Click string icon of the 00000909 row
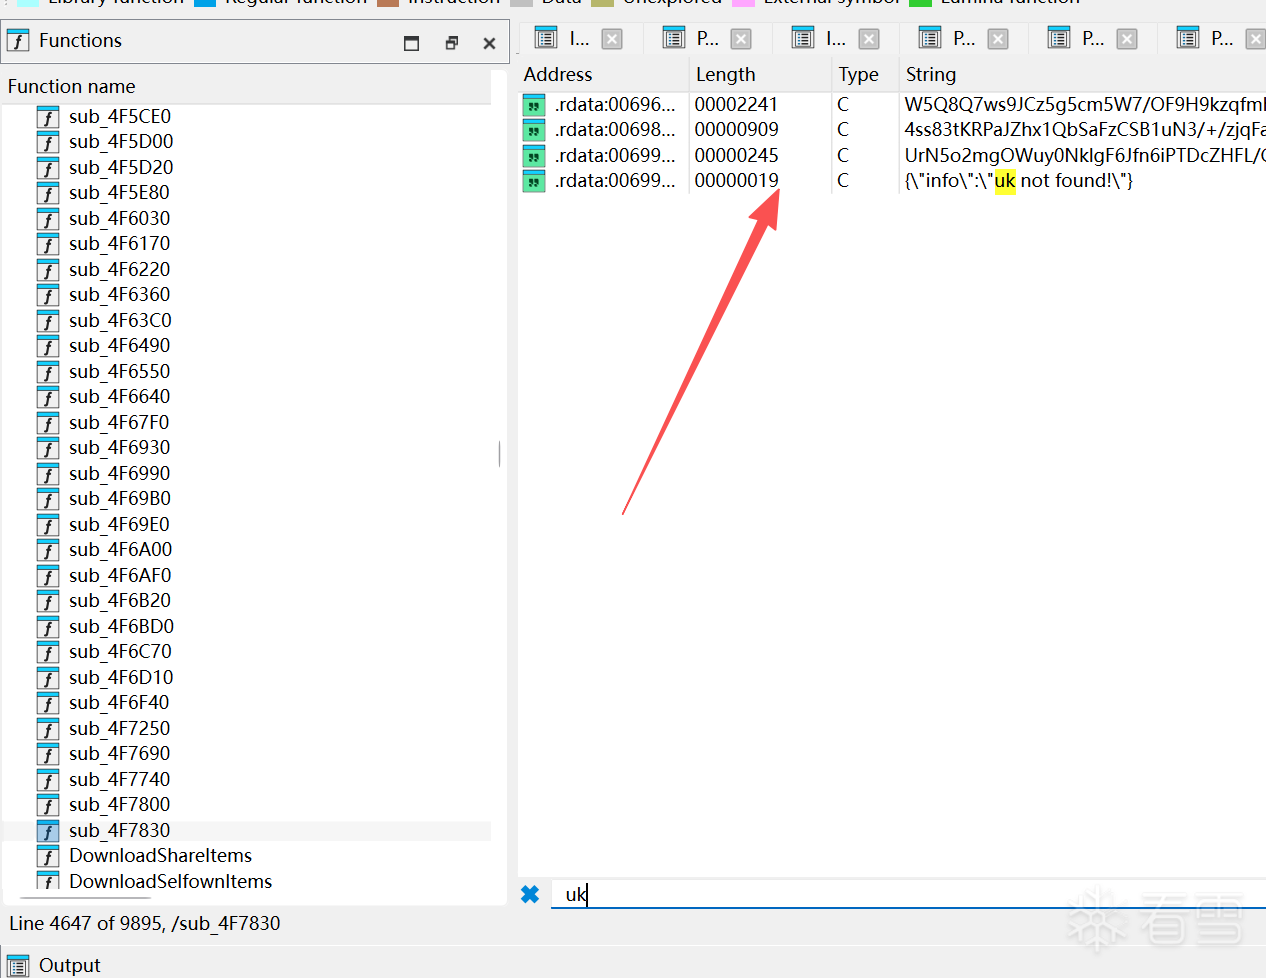This screenshot has height=978, width=1266. pyautogui.click(x=534, y=130)
